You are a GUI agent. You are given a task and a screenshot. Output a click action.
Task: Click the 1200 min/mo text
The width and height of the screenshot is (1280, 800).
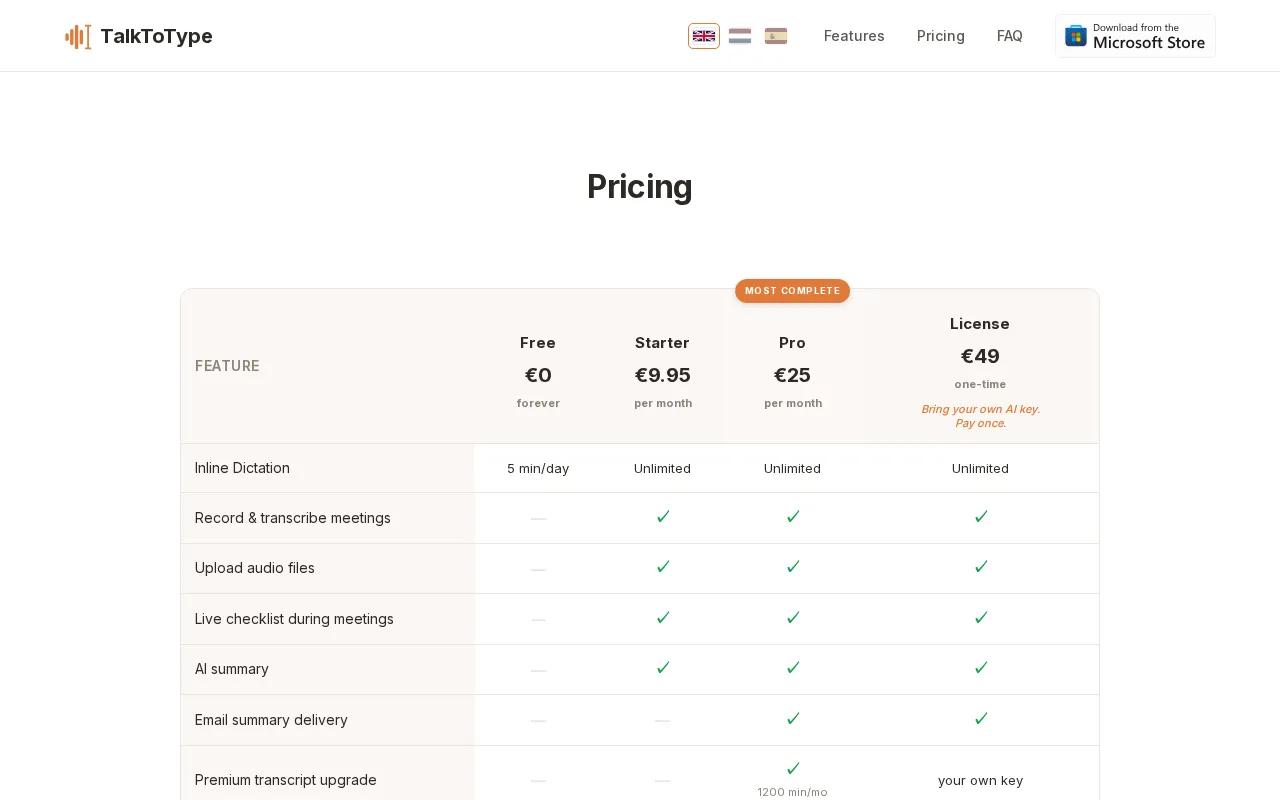(792, 792)
